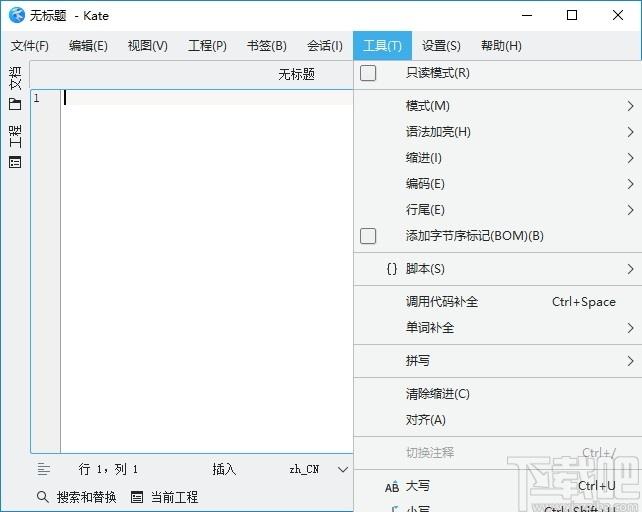This screenshot has width=642, height=512.
Task: Choose 清除缩进(C) from the menu
Action: tap(497, 394)
